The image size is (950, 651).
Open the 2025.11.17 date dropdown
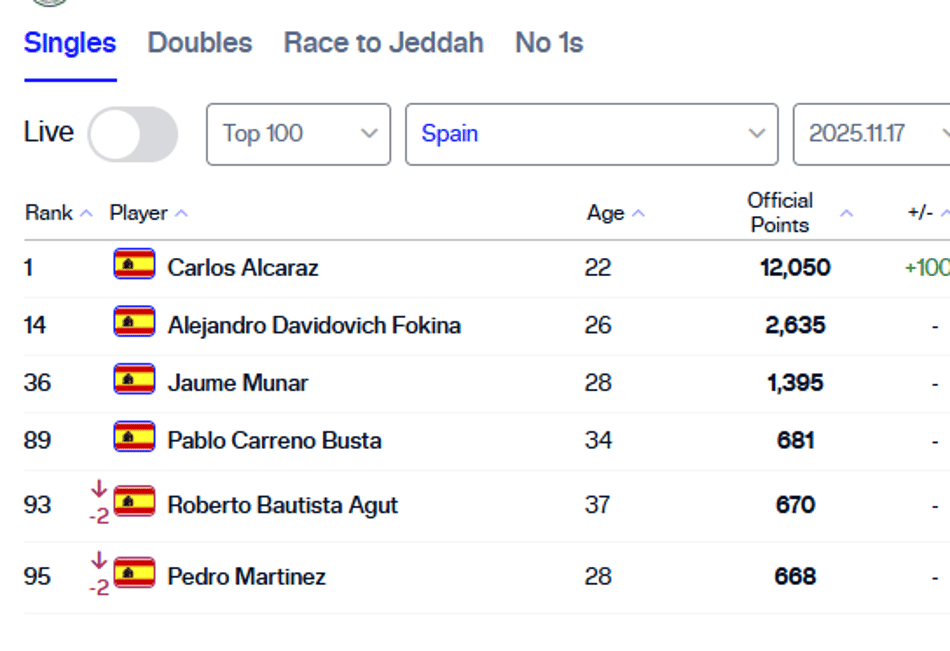(872, 134)
